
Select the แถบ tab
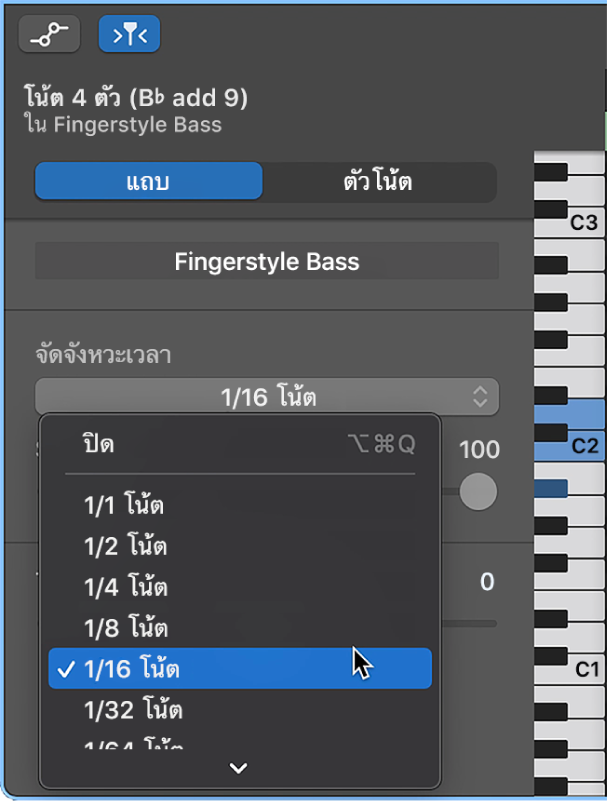pyautogui.click(x=148, y=181)
